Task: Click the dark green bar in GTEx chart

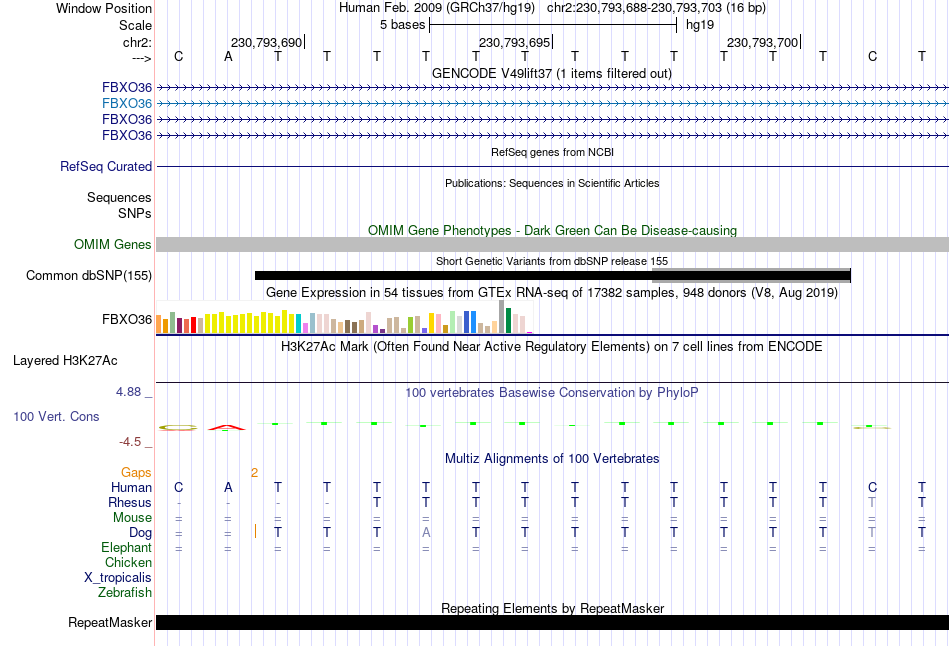Action: [508, 321]
